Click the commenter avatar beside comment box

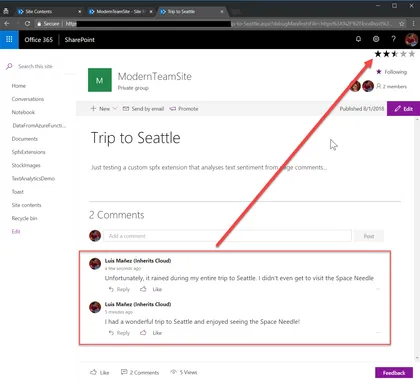click(95, 236)
